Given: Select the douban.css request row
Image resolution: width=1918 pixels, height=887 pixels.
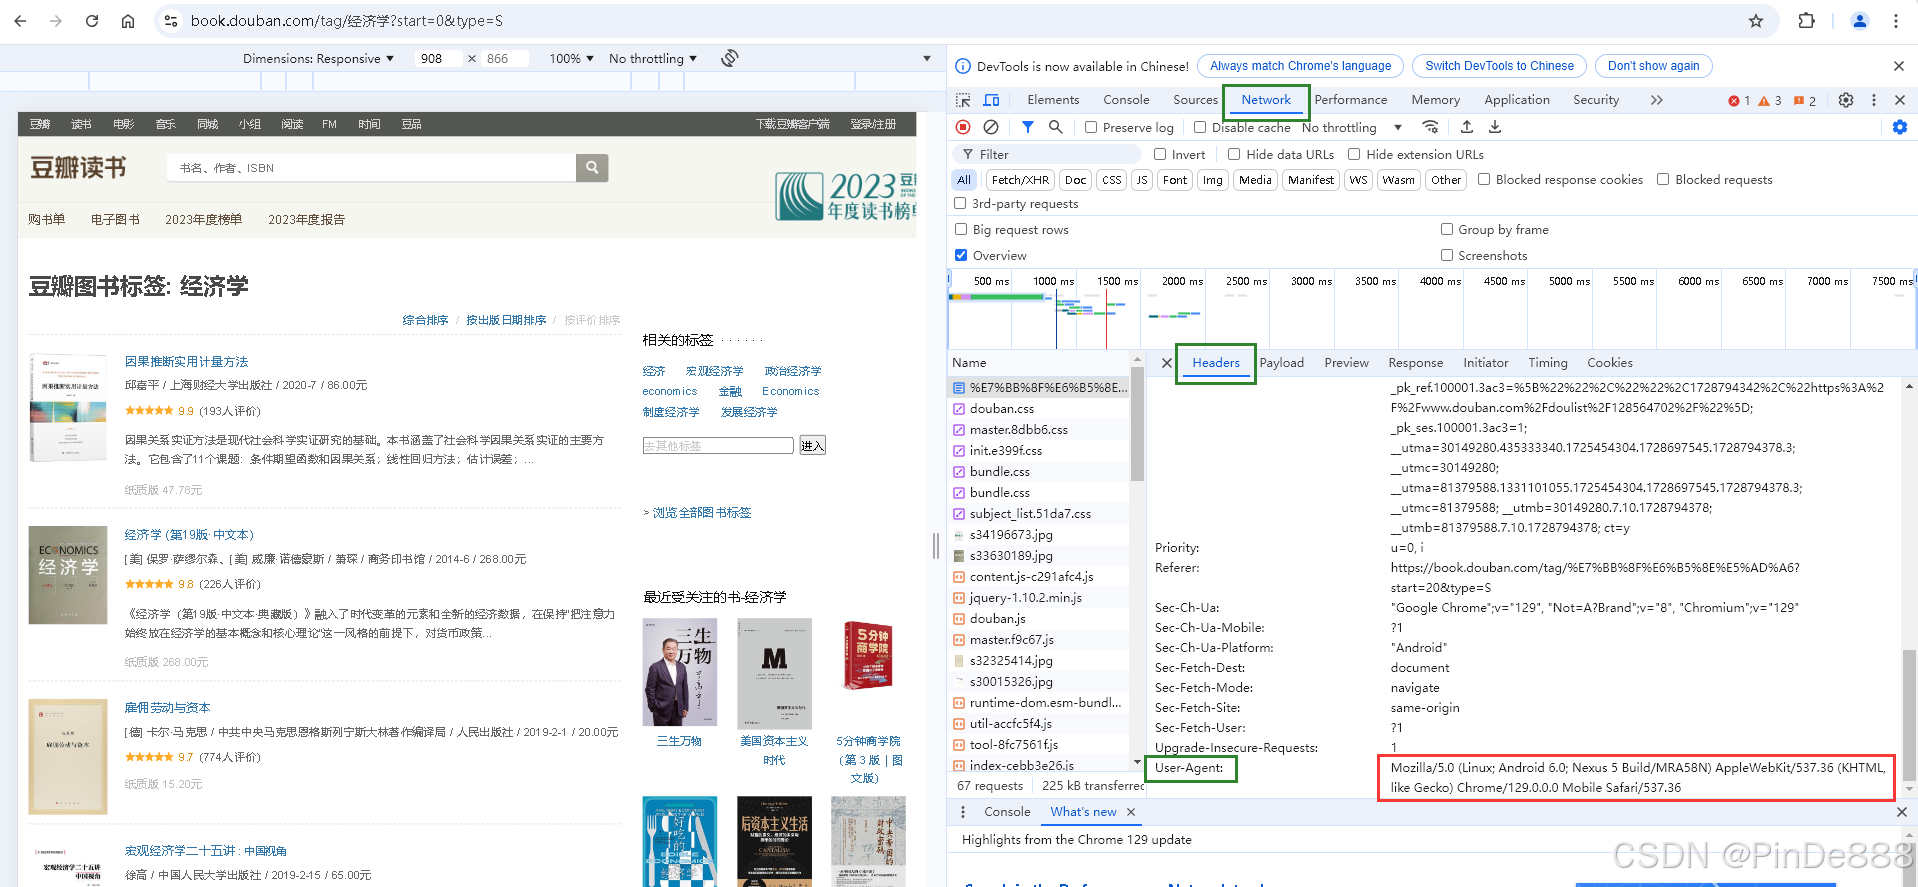Looking at the screenshot, I should coord(1039,409).
